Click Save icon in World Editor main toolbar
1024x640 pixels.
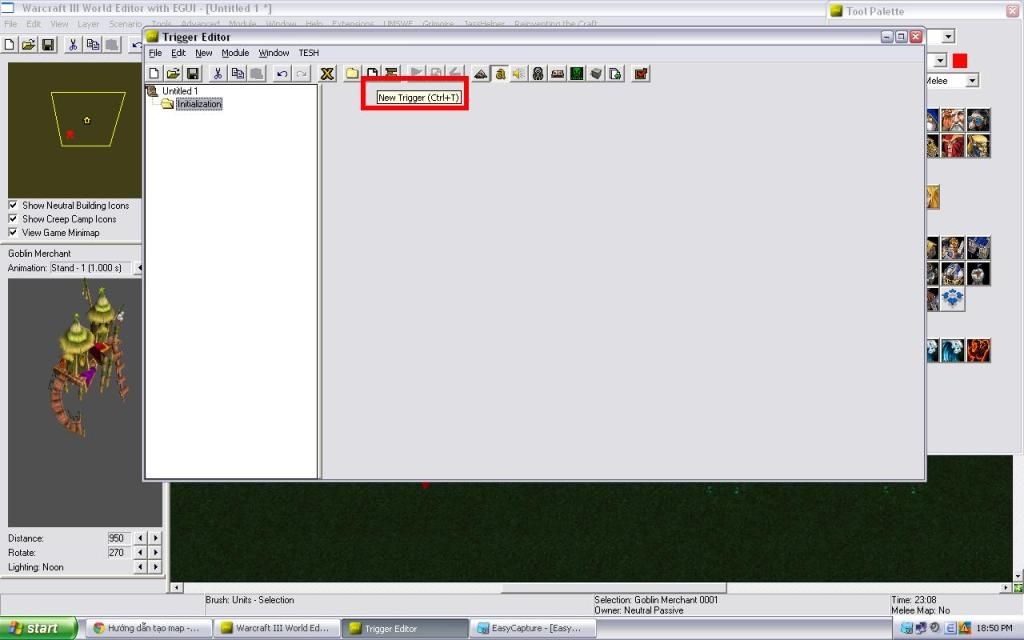pyautogui.click(x=48, y=44)
